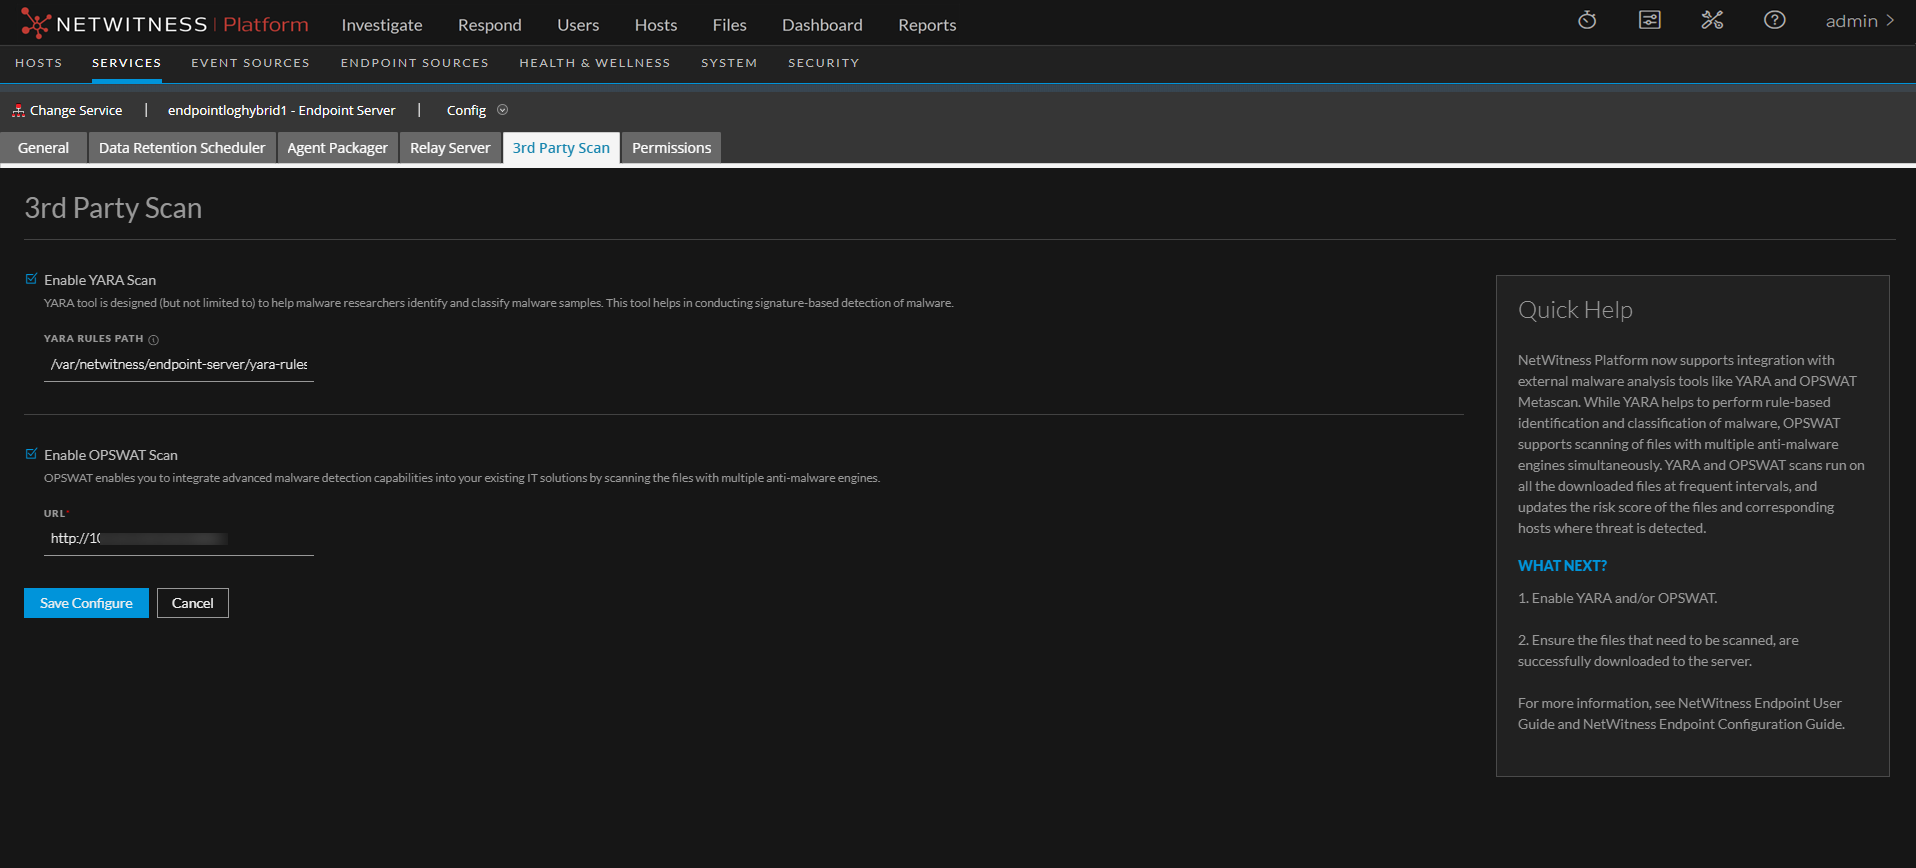Click the Cancel button
1916x868 pixels.
192,603
